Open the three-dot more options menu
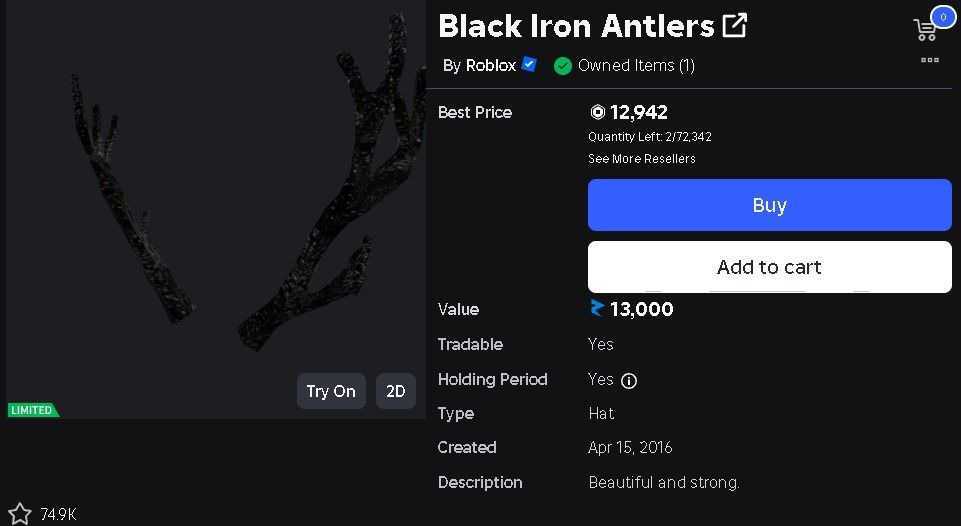The width and height of the screenshot is (961, 526). (x=929, y=59)
